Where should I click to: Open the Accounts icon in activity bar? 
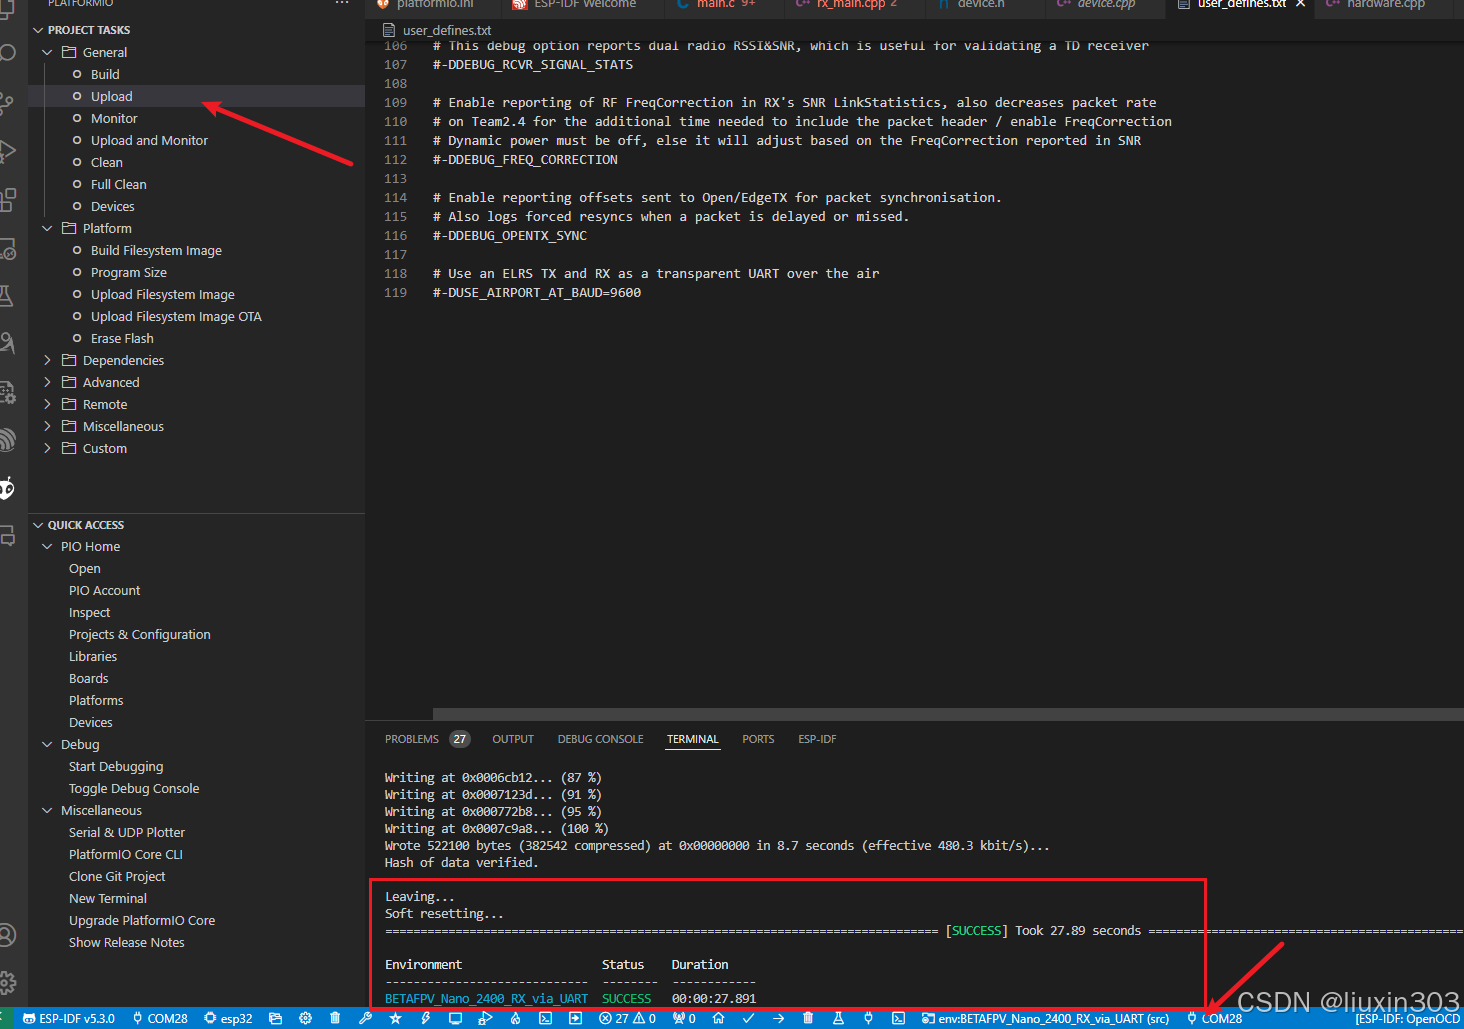click(x=7, y=935)
